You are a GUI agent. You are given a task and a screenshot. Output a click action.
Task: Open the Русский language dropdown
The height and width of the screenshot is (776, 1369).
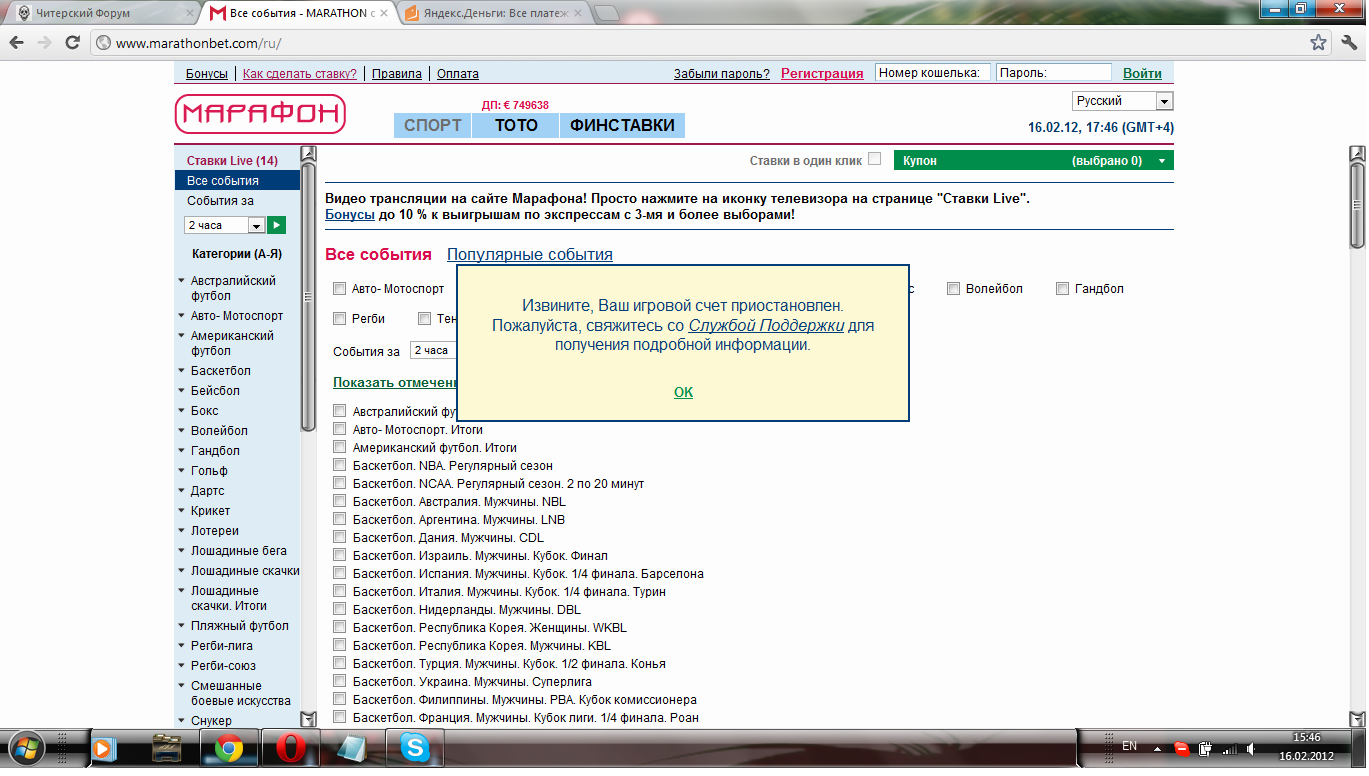pos(1122,101)
